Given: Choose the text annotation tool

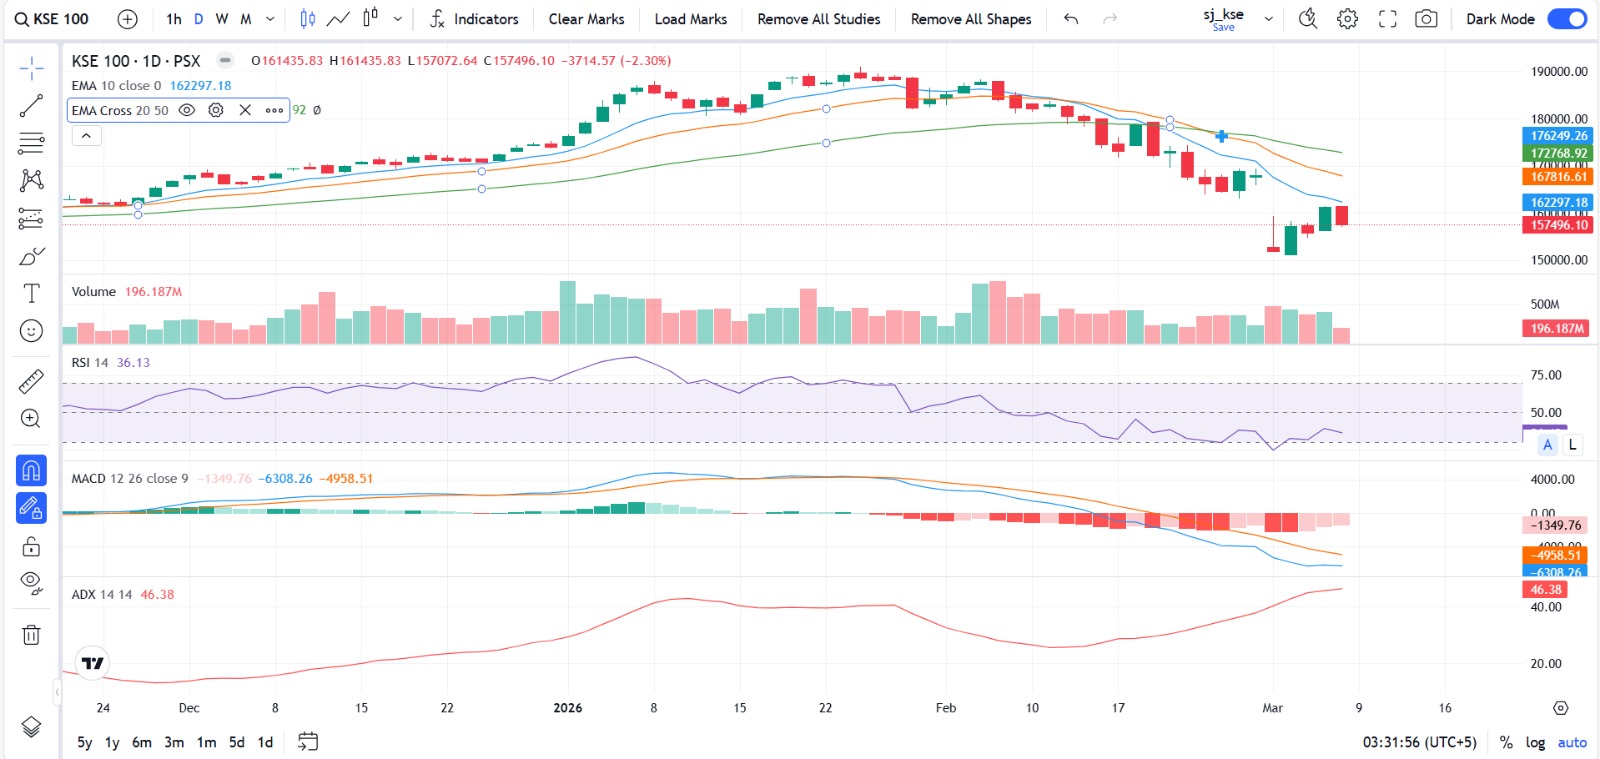Looking at the screenshot, I should (x=31, y=293).
